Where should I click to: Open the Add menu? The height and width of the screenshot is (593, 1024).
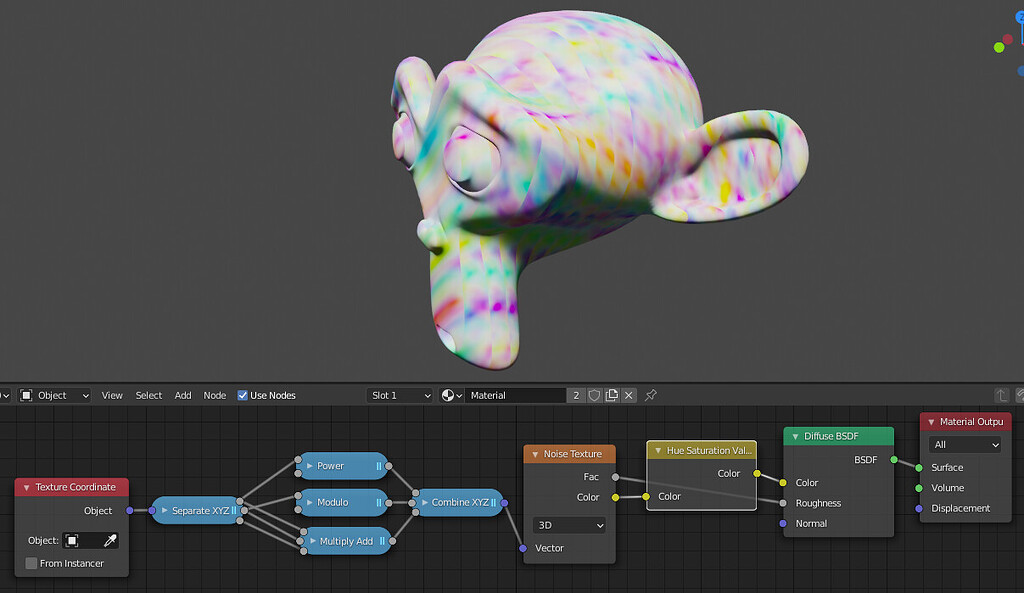183,395
